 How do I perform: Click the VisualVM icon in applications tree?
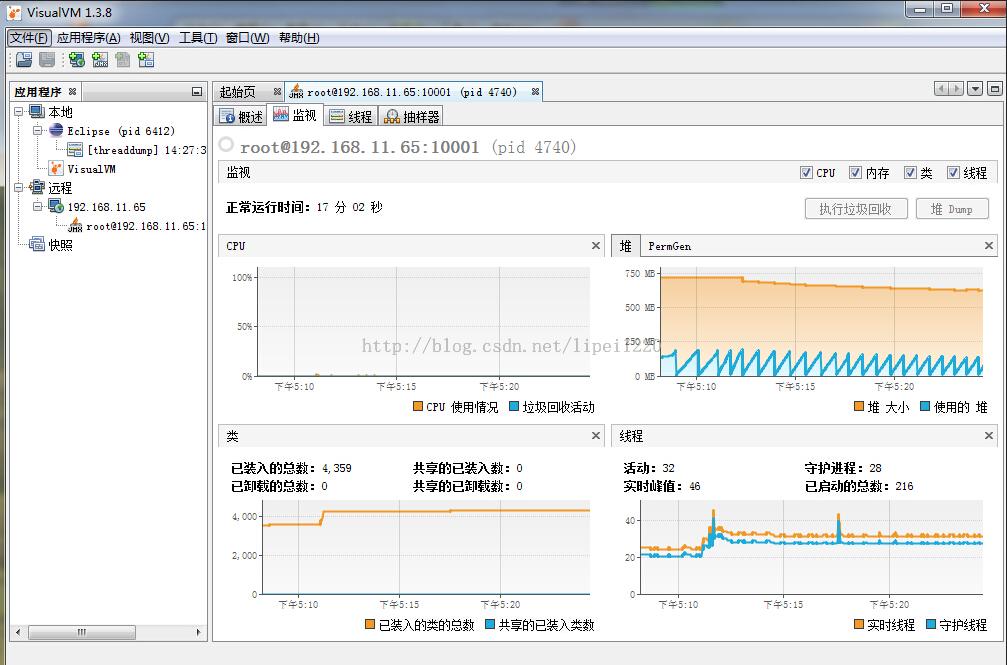coord(57,168)
